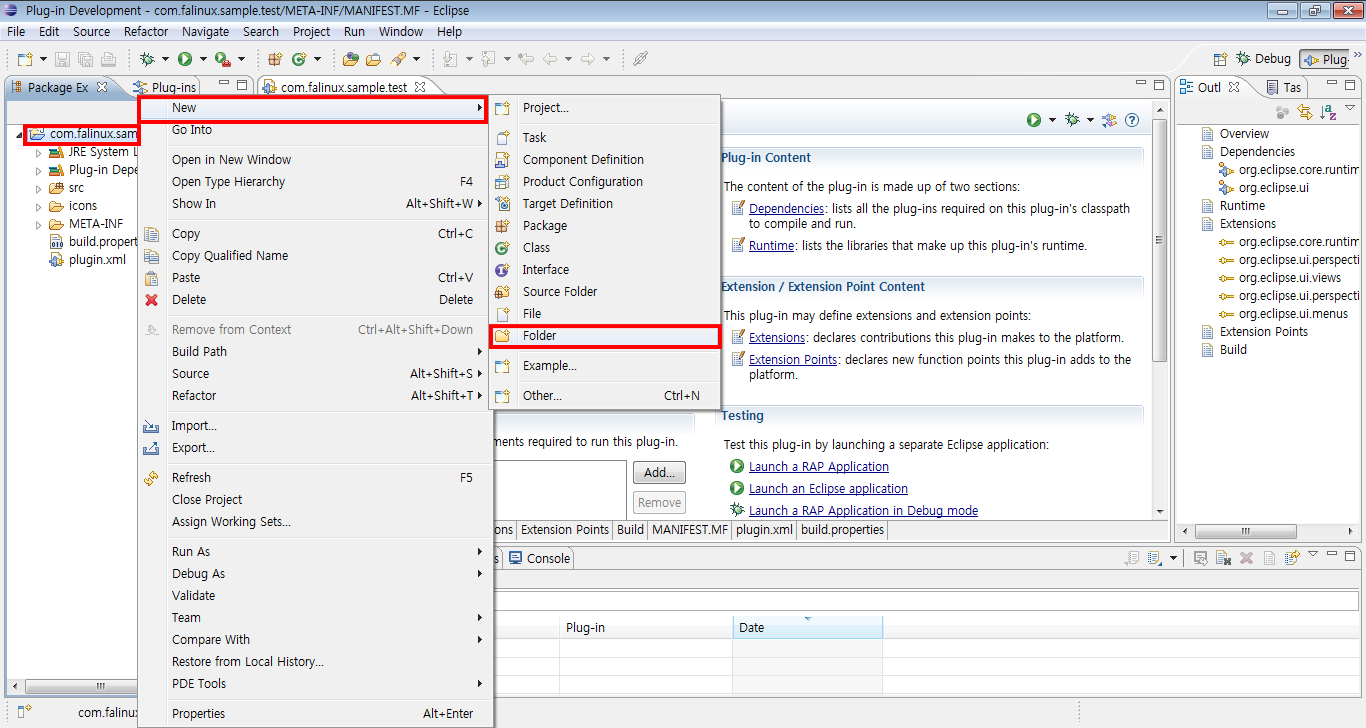This screenshot has height=728, width=1366.
Task: Click Refresh in the context menu
Action: pyautogui.click(x=315, y=478)
